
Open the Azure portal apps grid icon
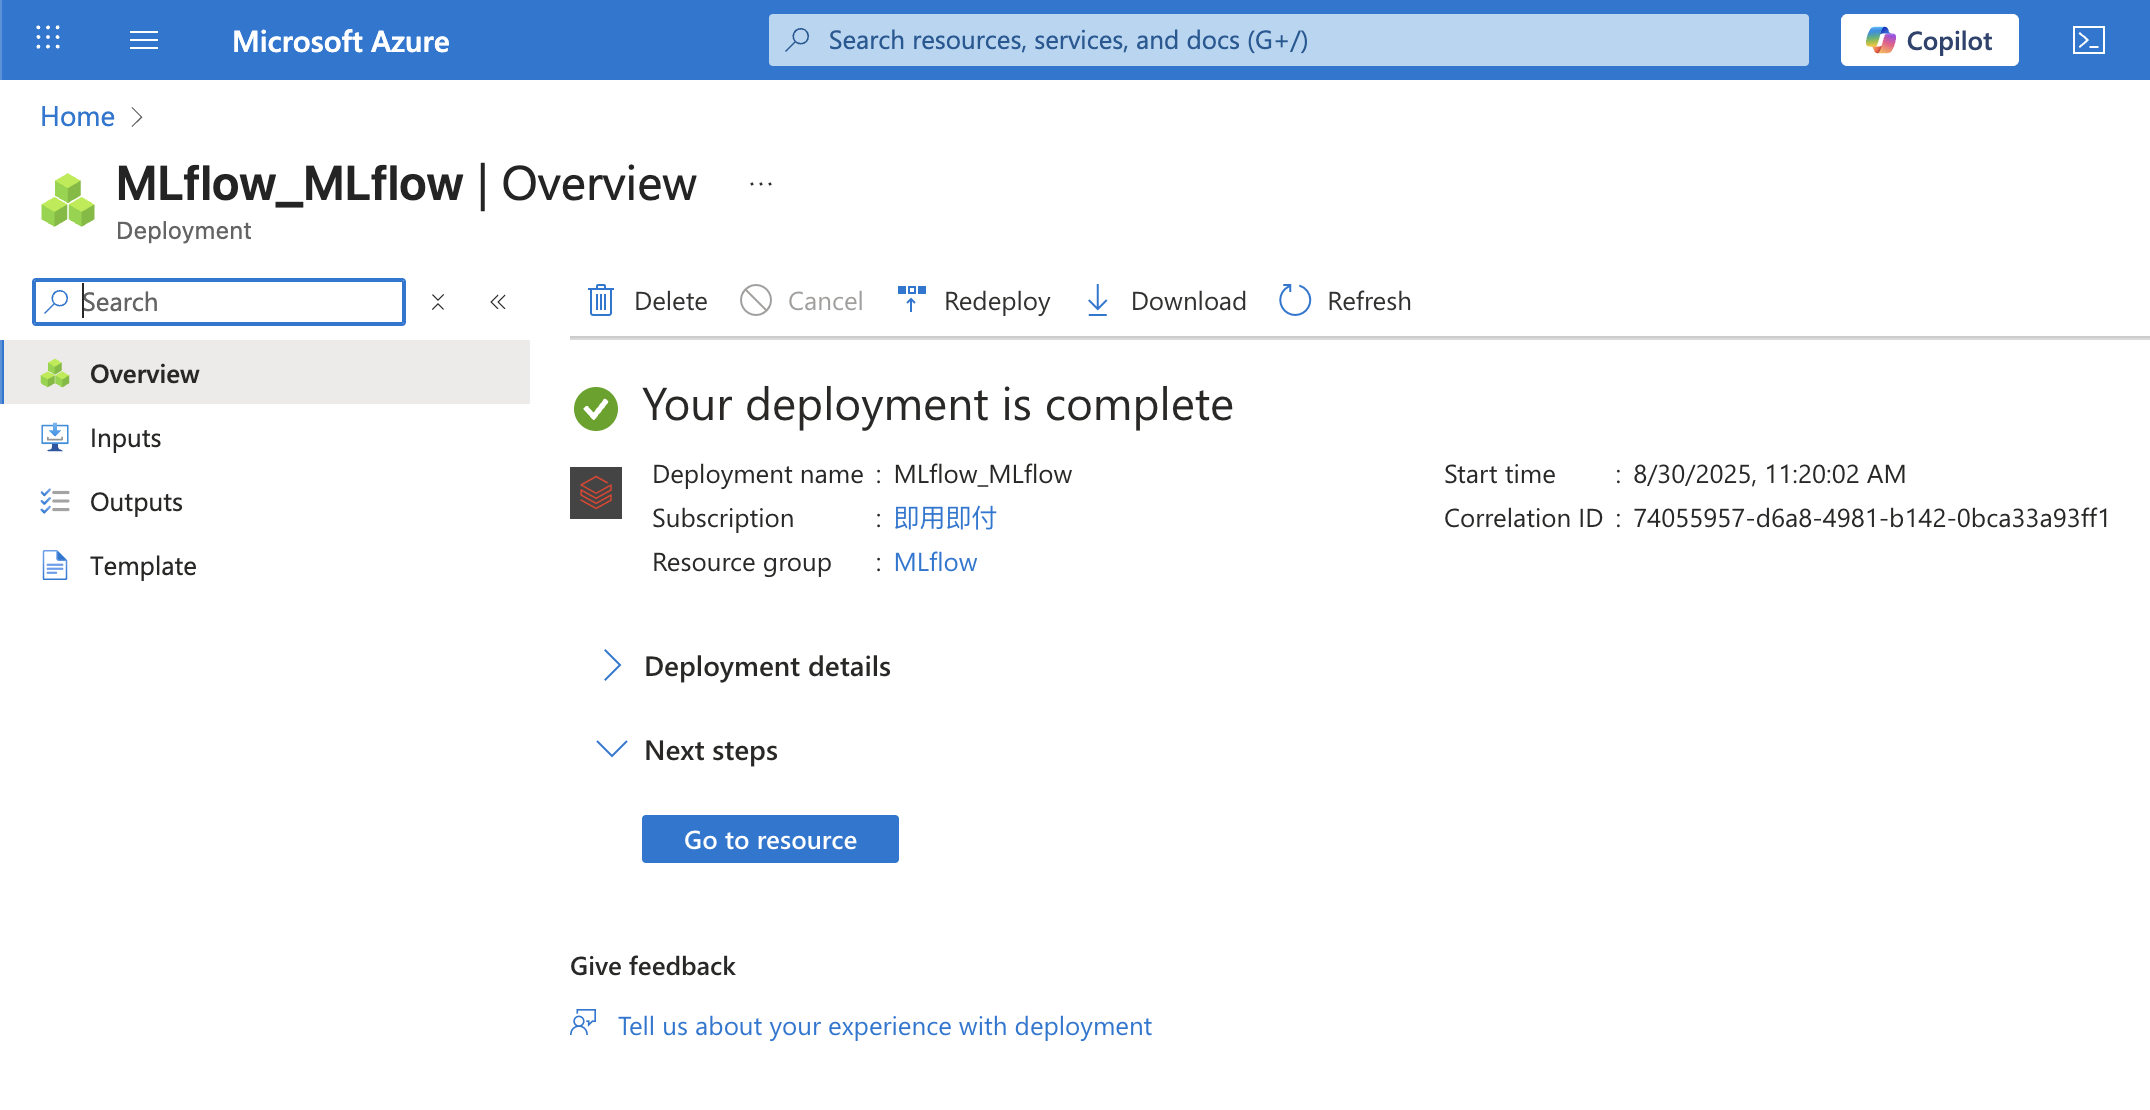48,39
